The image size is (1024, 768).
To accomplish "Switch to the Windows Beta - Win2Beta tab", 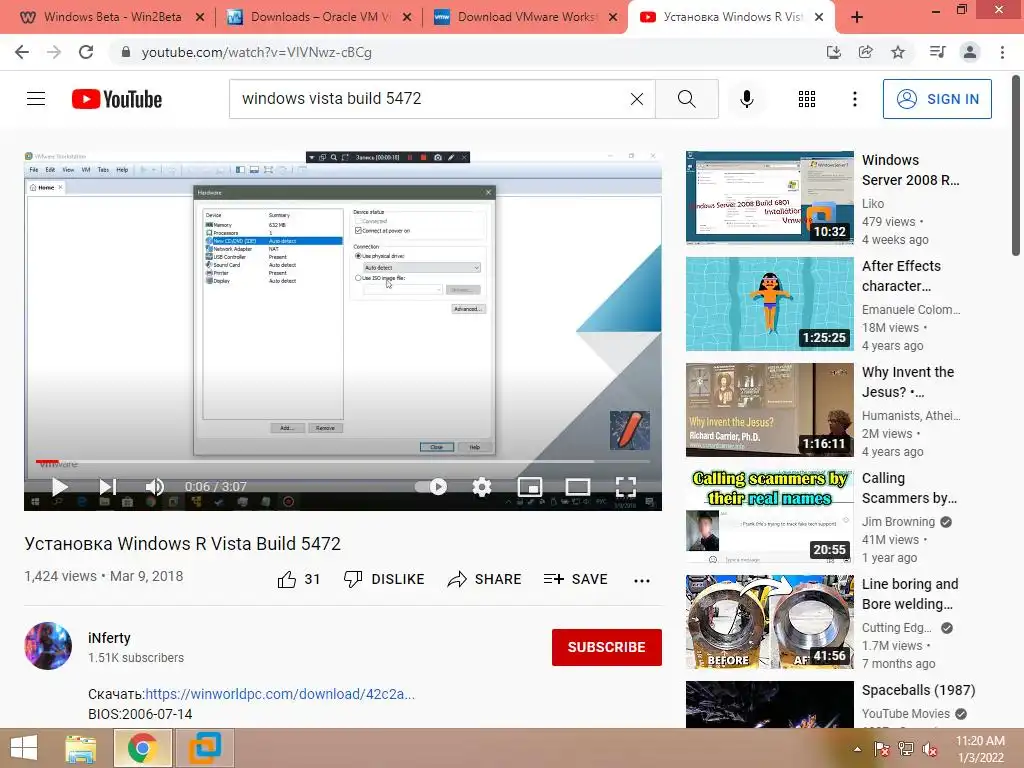I will coord(112,17).
